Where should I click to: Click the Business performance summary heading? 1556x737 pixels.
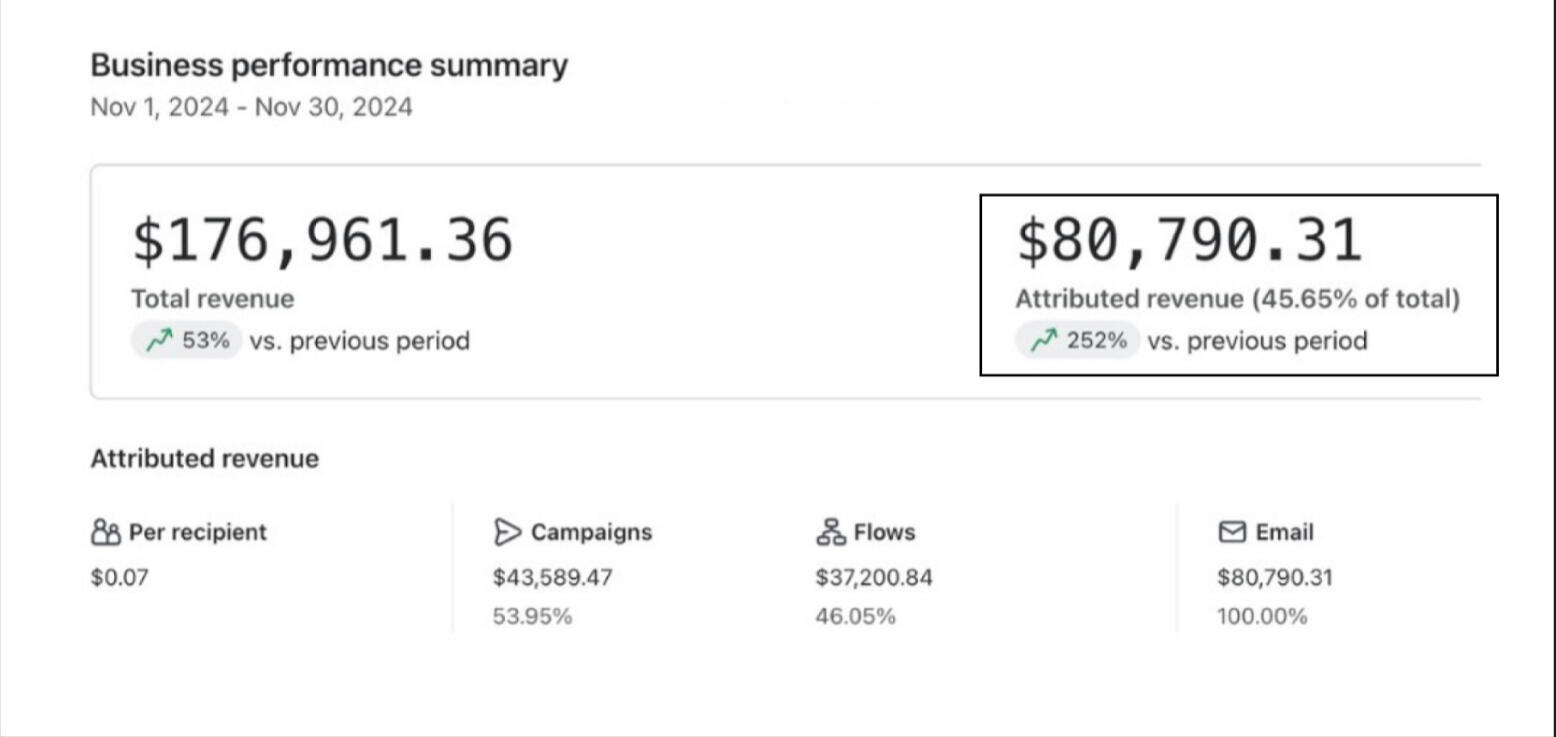click(x=329, y=66)
